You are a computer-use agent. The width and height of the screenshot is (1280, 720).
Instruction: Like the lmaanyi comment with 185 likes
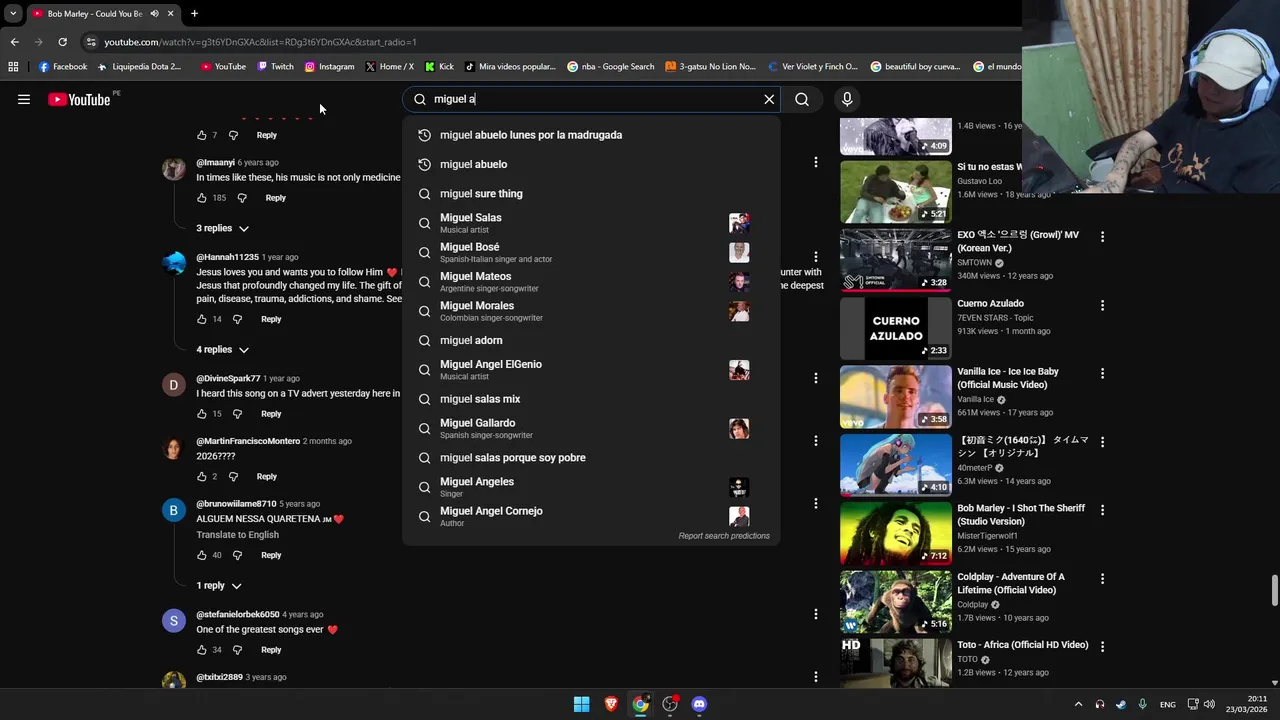[201, 198]
